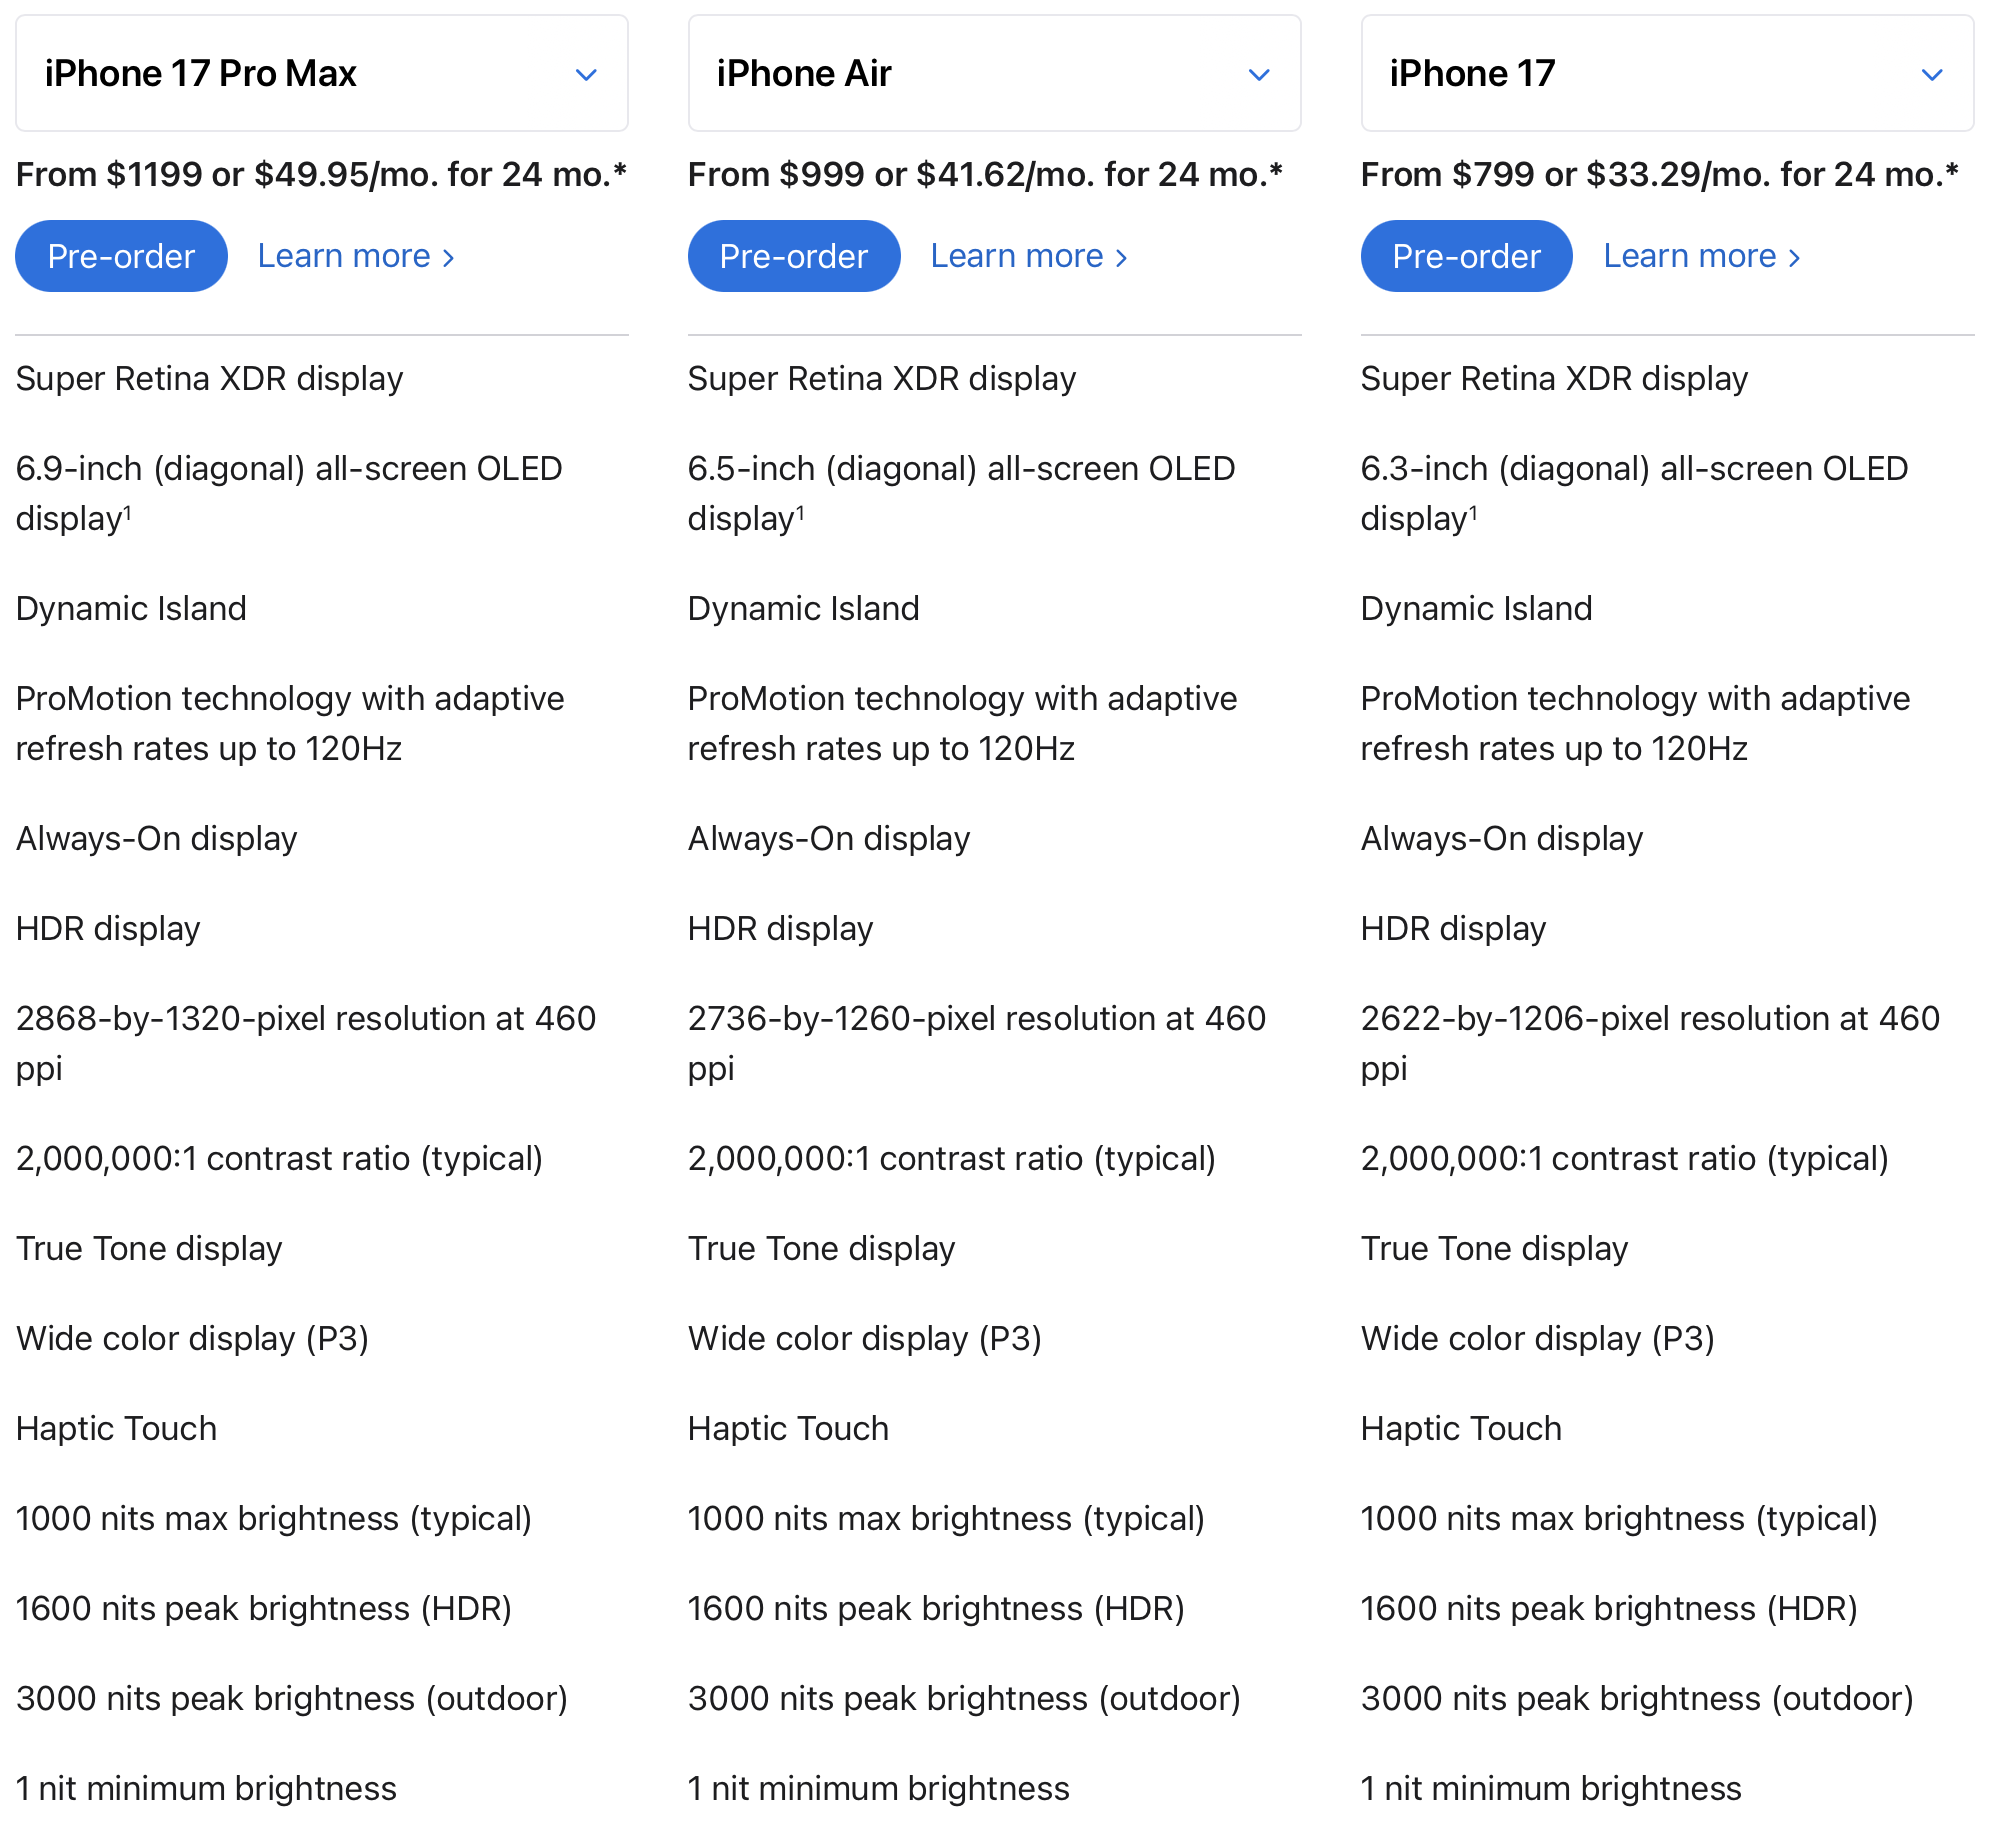Open the iPhone Air model dropdown
The width and height of the screenshot is (1990, 1834).
994,73
